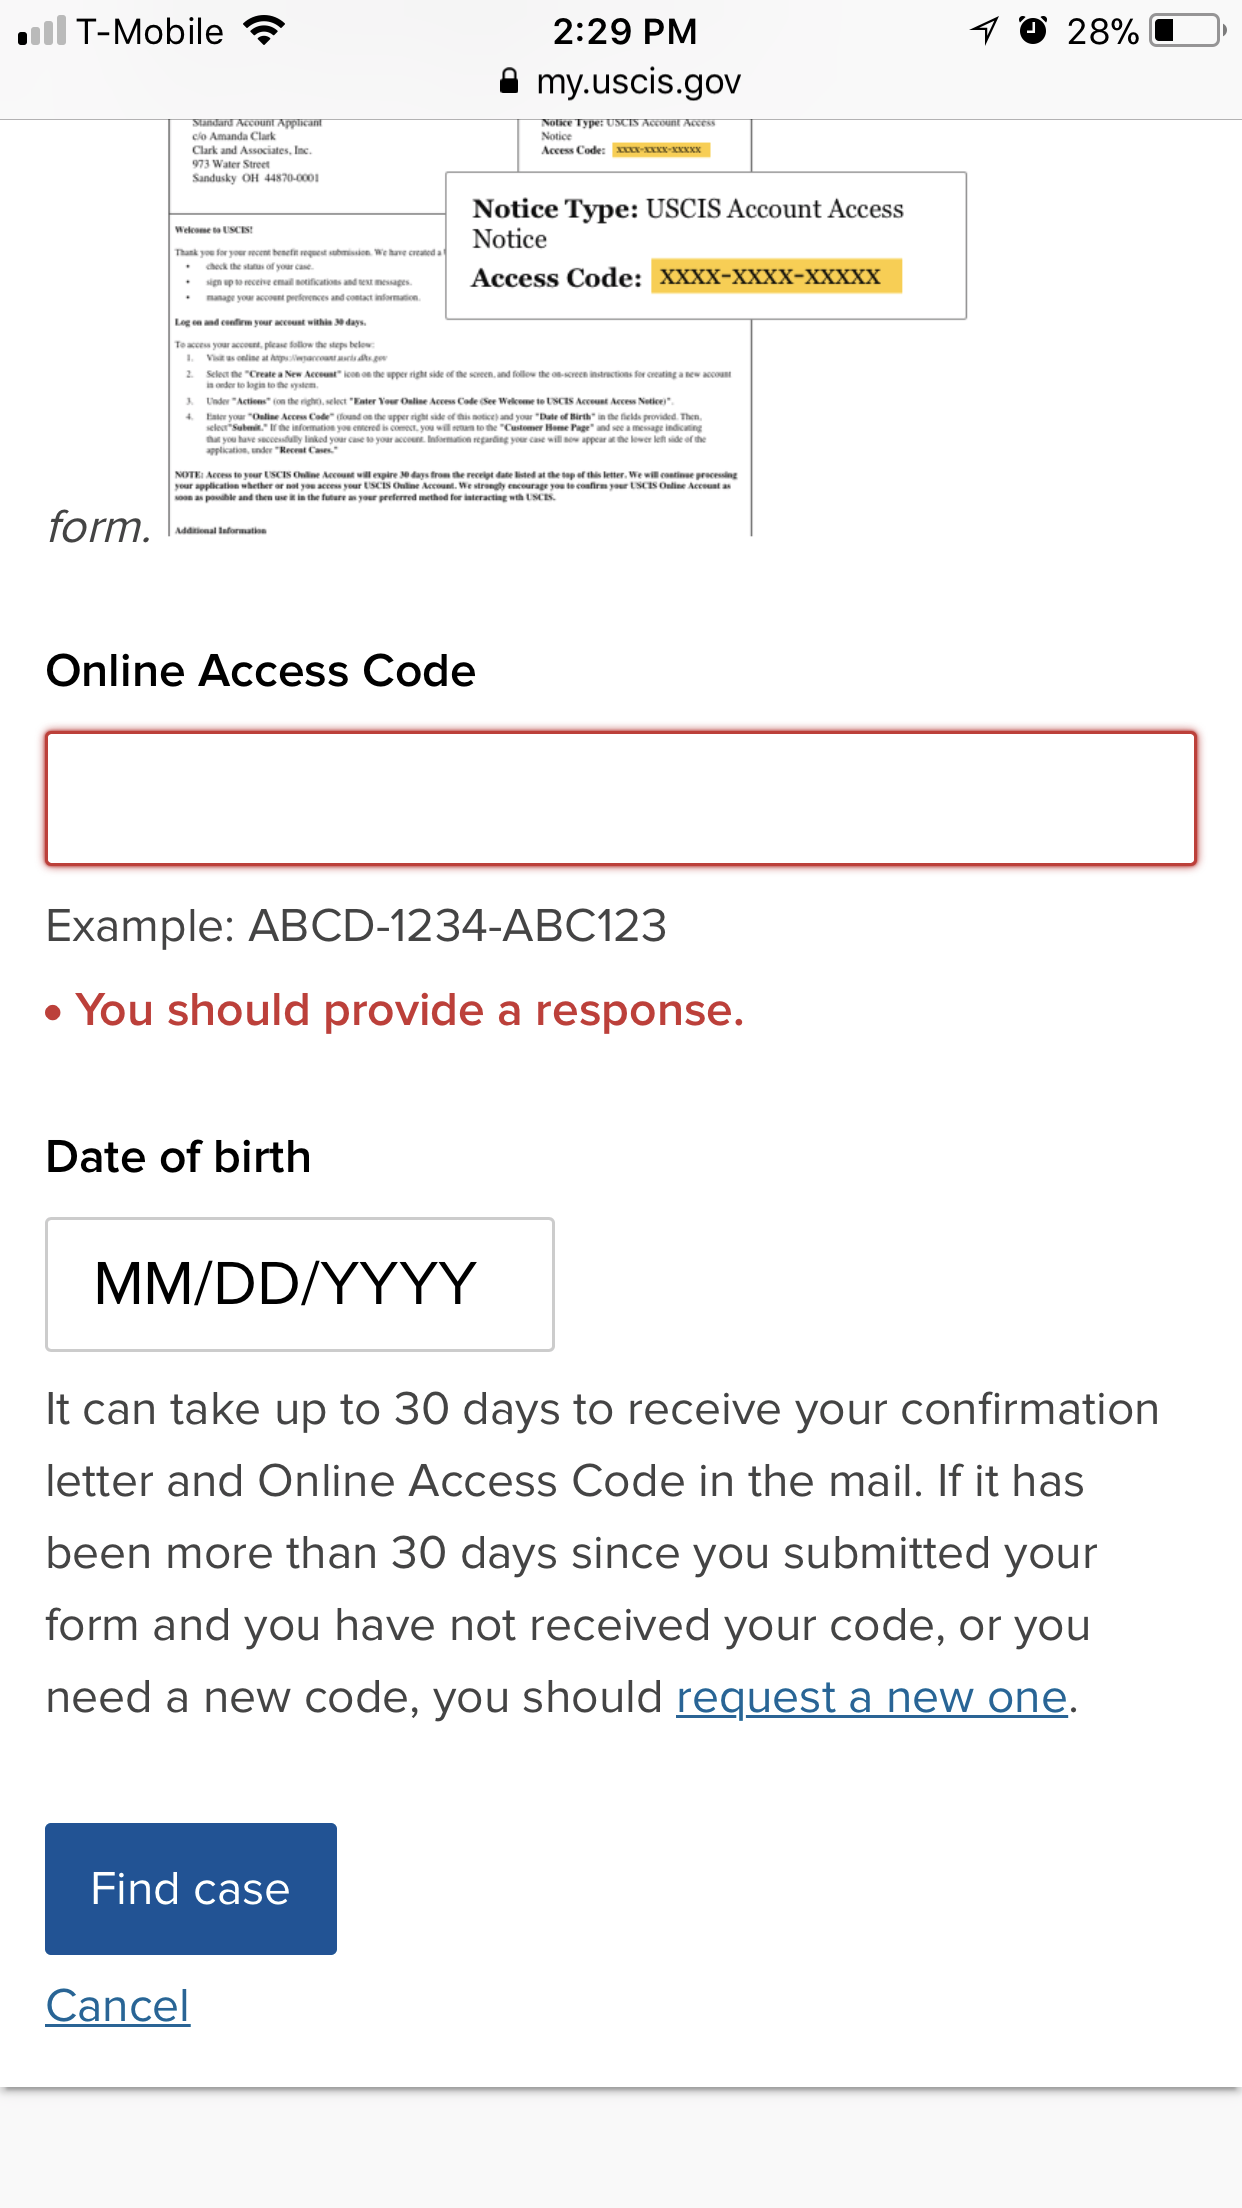1242x2208 pixels.
Task: Tap the Wi-Fi status icon
Action: click(264, 31)
